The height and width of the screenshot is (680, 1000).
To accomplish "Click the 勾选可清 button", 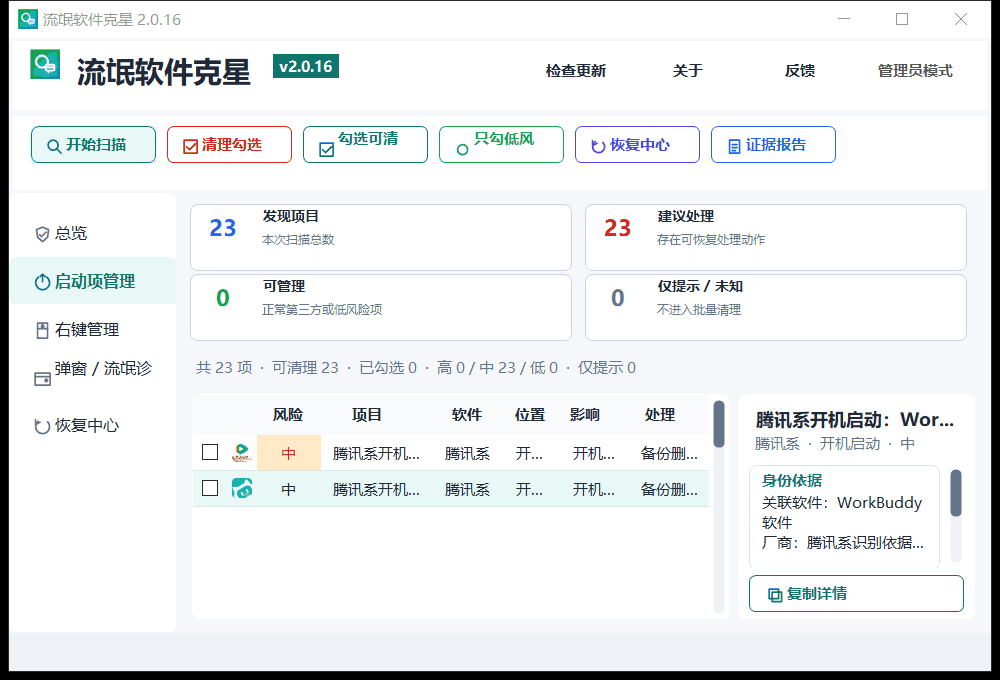I will point(365,145).
